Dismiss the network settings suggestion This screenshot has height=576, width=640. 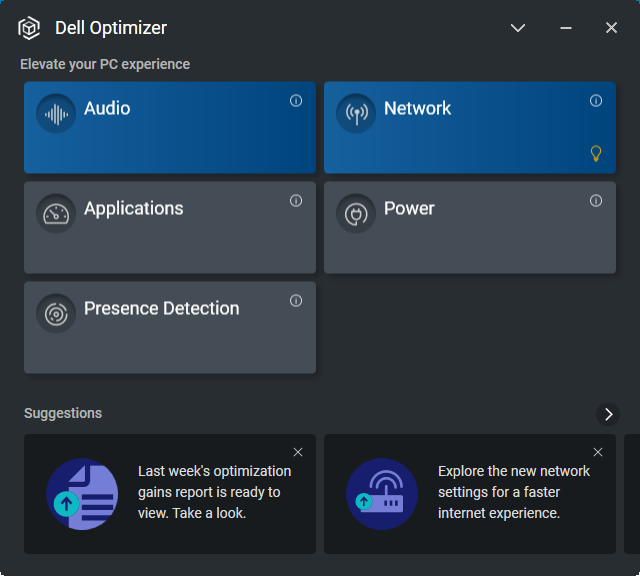598,452
